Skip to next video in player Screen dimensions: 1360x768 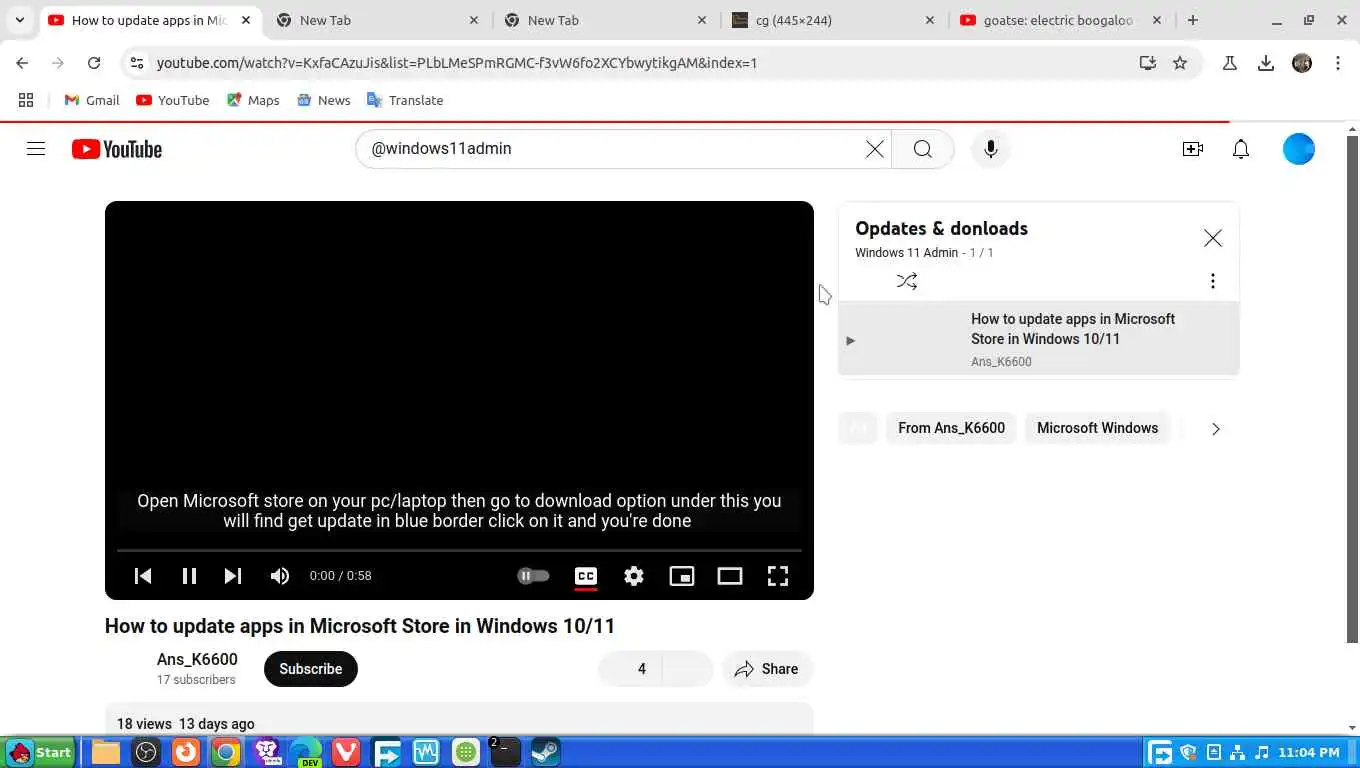click(233, 576)
